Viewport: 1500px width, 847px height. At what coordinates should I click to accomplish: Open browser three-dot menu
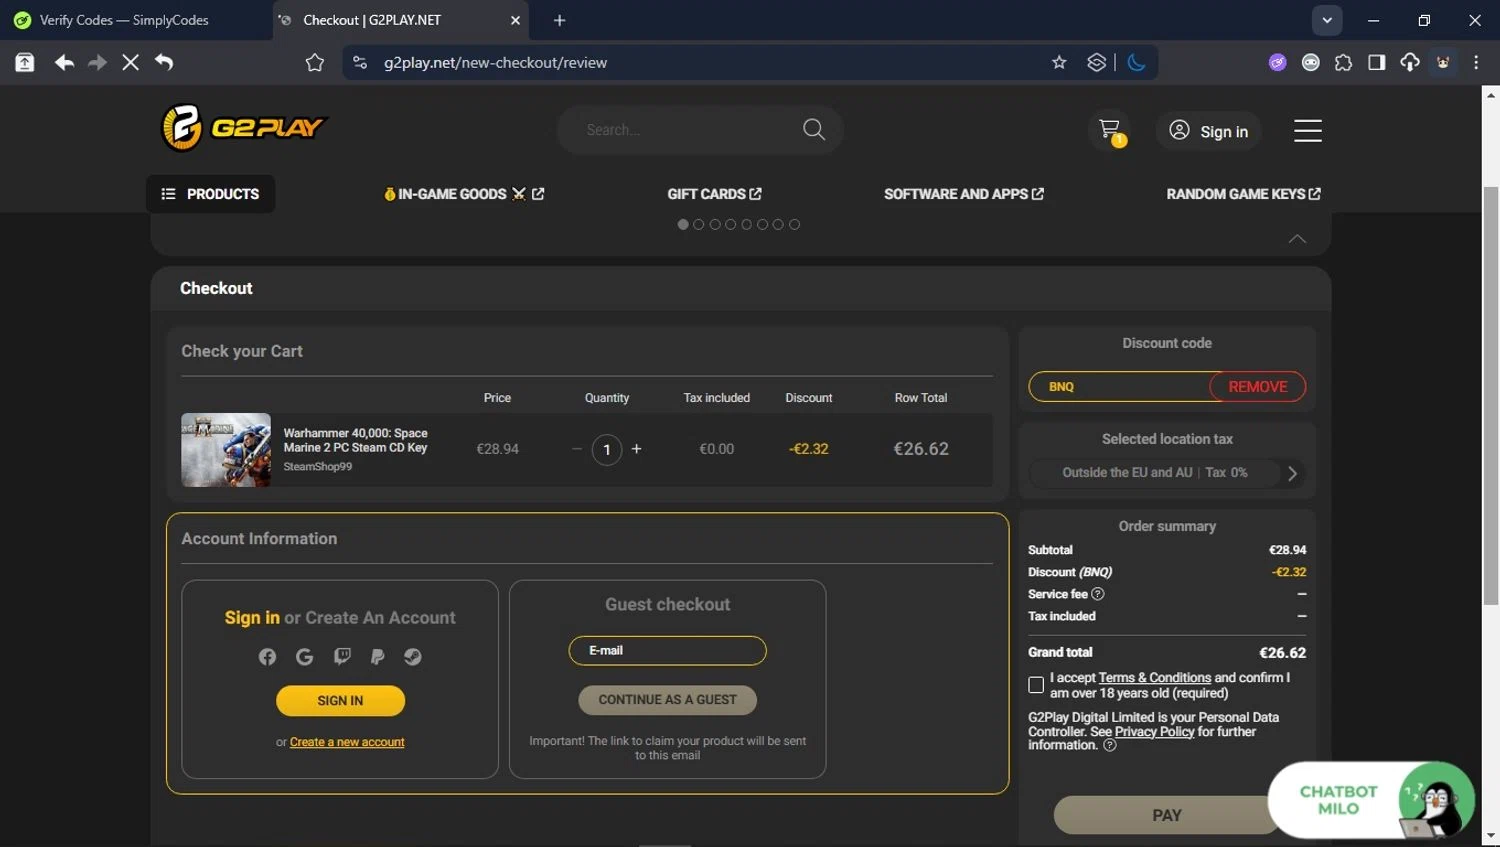pyautogui.click(x=1476, y=62)
